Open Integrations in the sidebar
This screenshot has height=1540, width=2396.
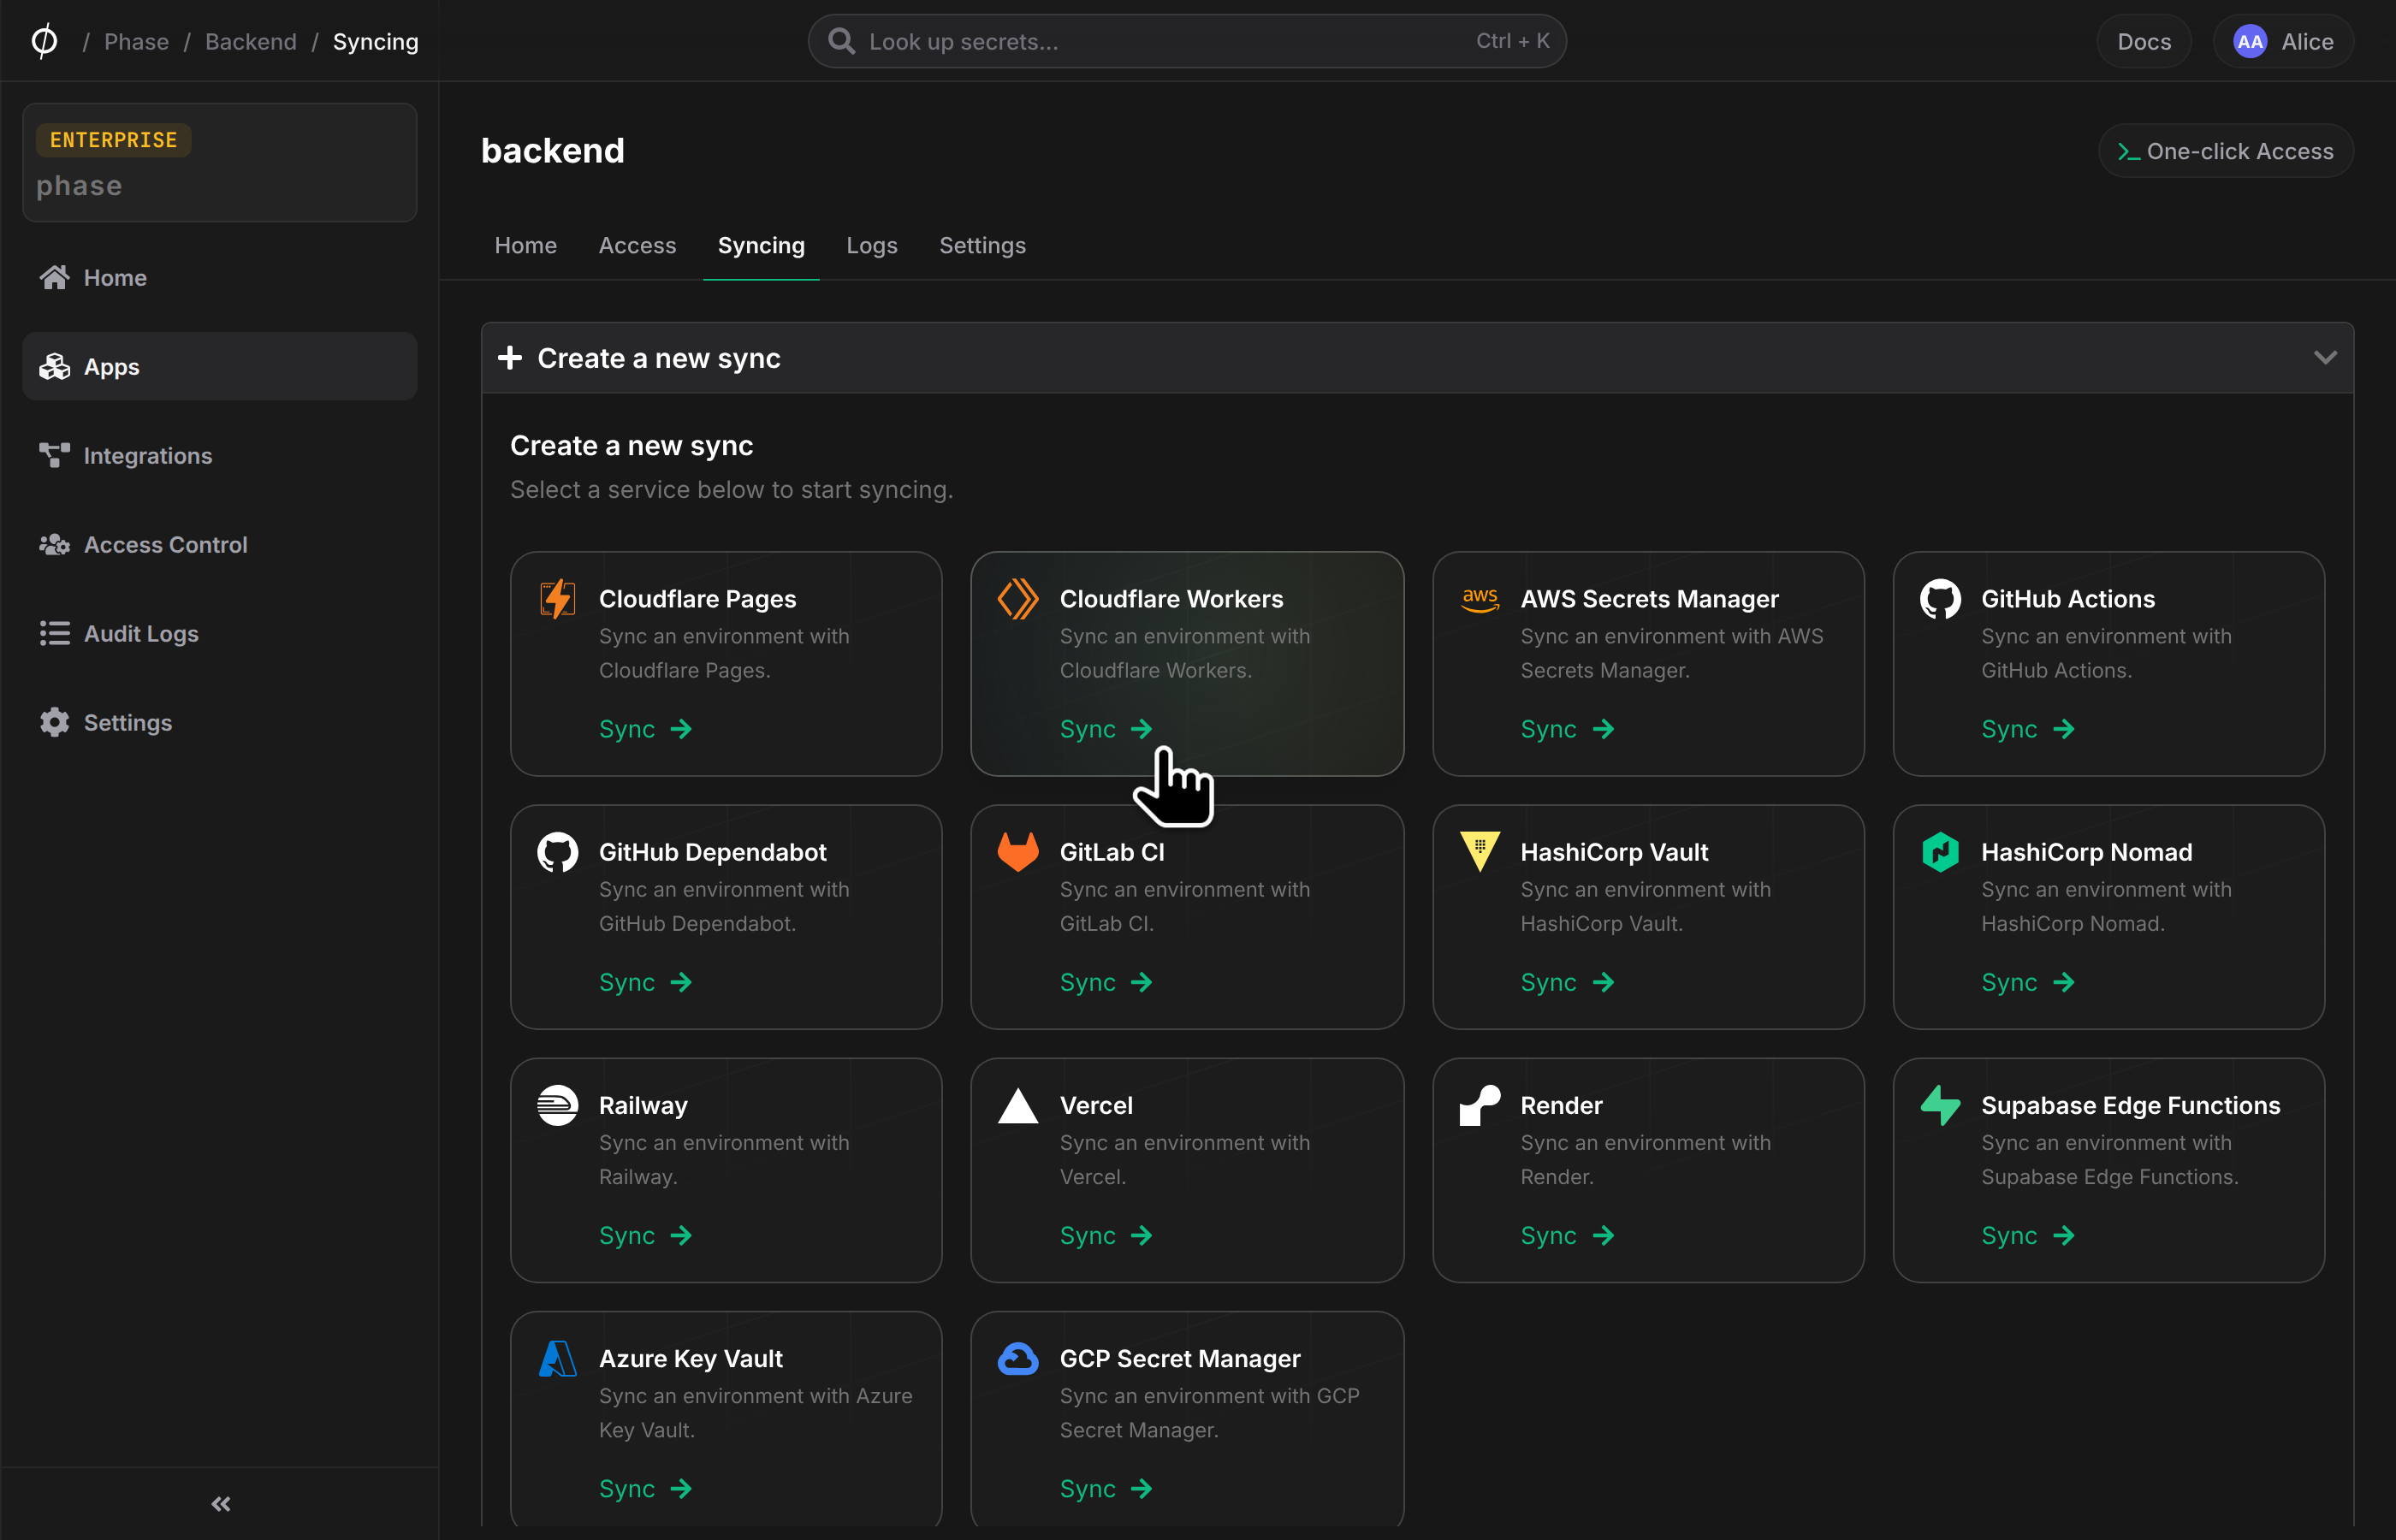pos(219,455)
